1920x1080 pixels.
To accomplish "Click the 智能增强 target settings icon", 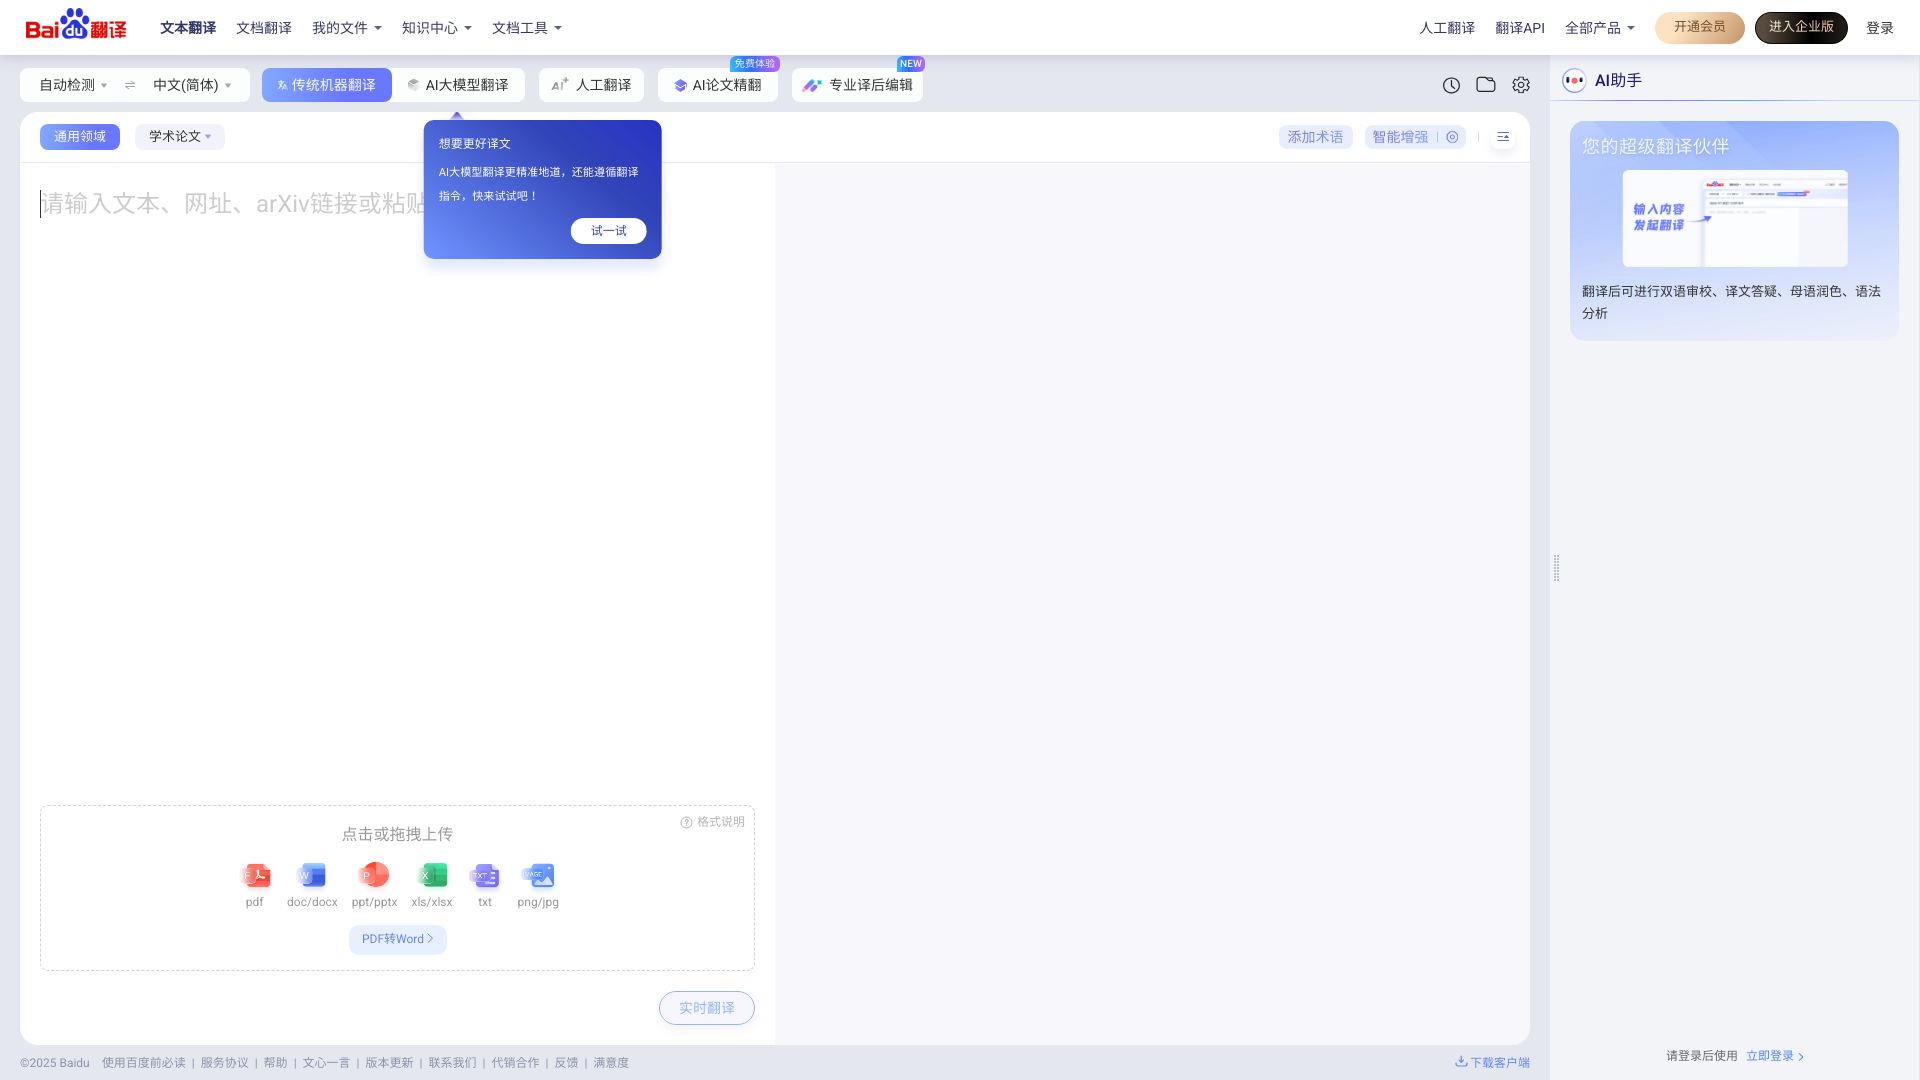I will pyautogui.click(x=1452, y=137).
